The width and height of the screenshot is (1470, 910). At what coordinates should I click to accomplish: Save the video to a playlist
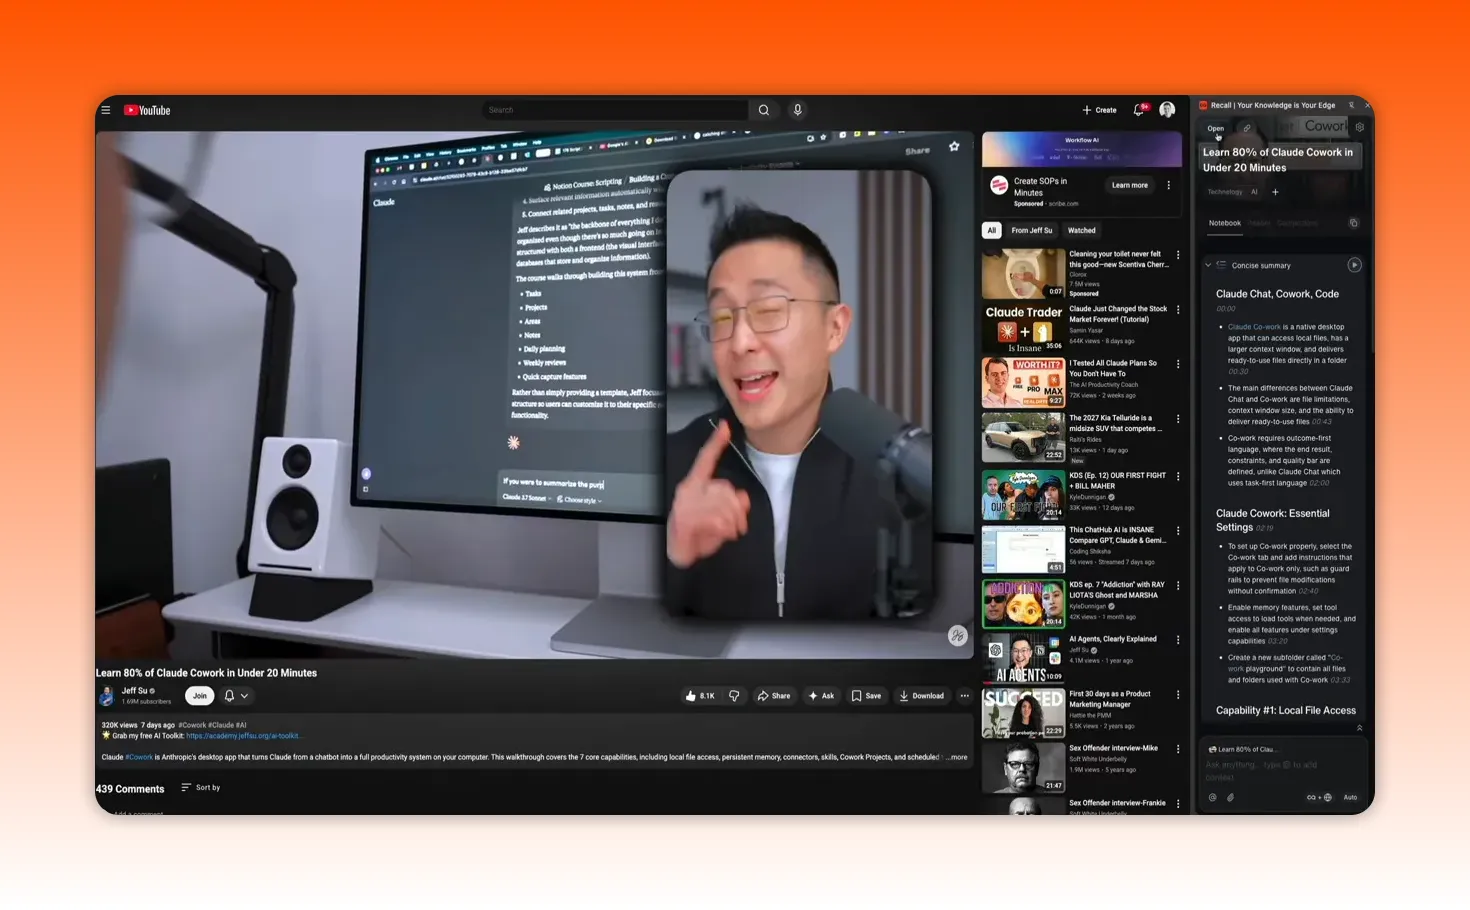coord(866,696)
